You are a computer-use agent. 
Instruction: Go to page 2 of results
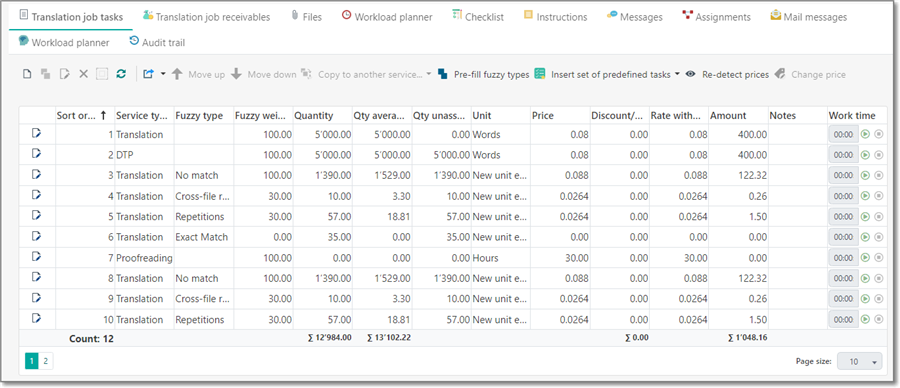(x=45, y=361)
